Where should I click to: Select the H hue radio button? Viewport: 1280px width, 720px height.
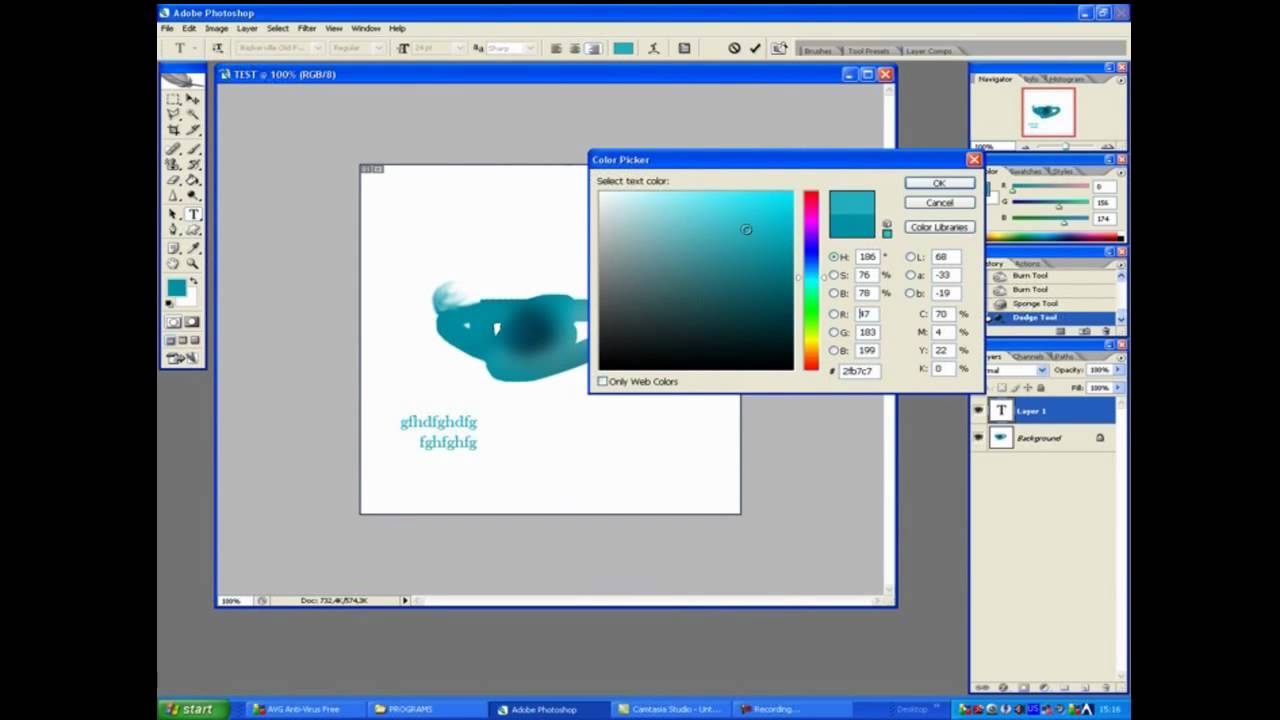pos(834,257)
